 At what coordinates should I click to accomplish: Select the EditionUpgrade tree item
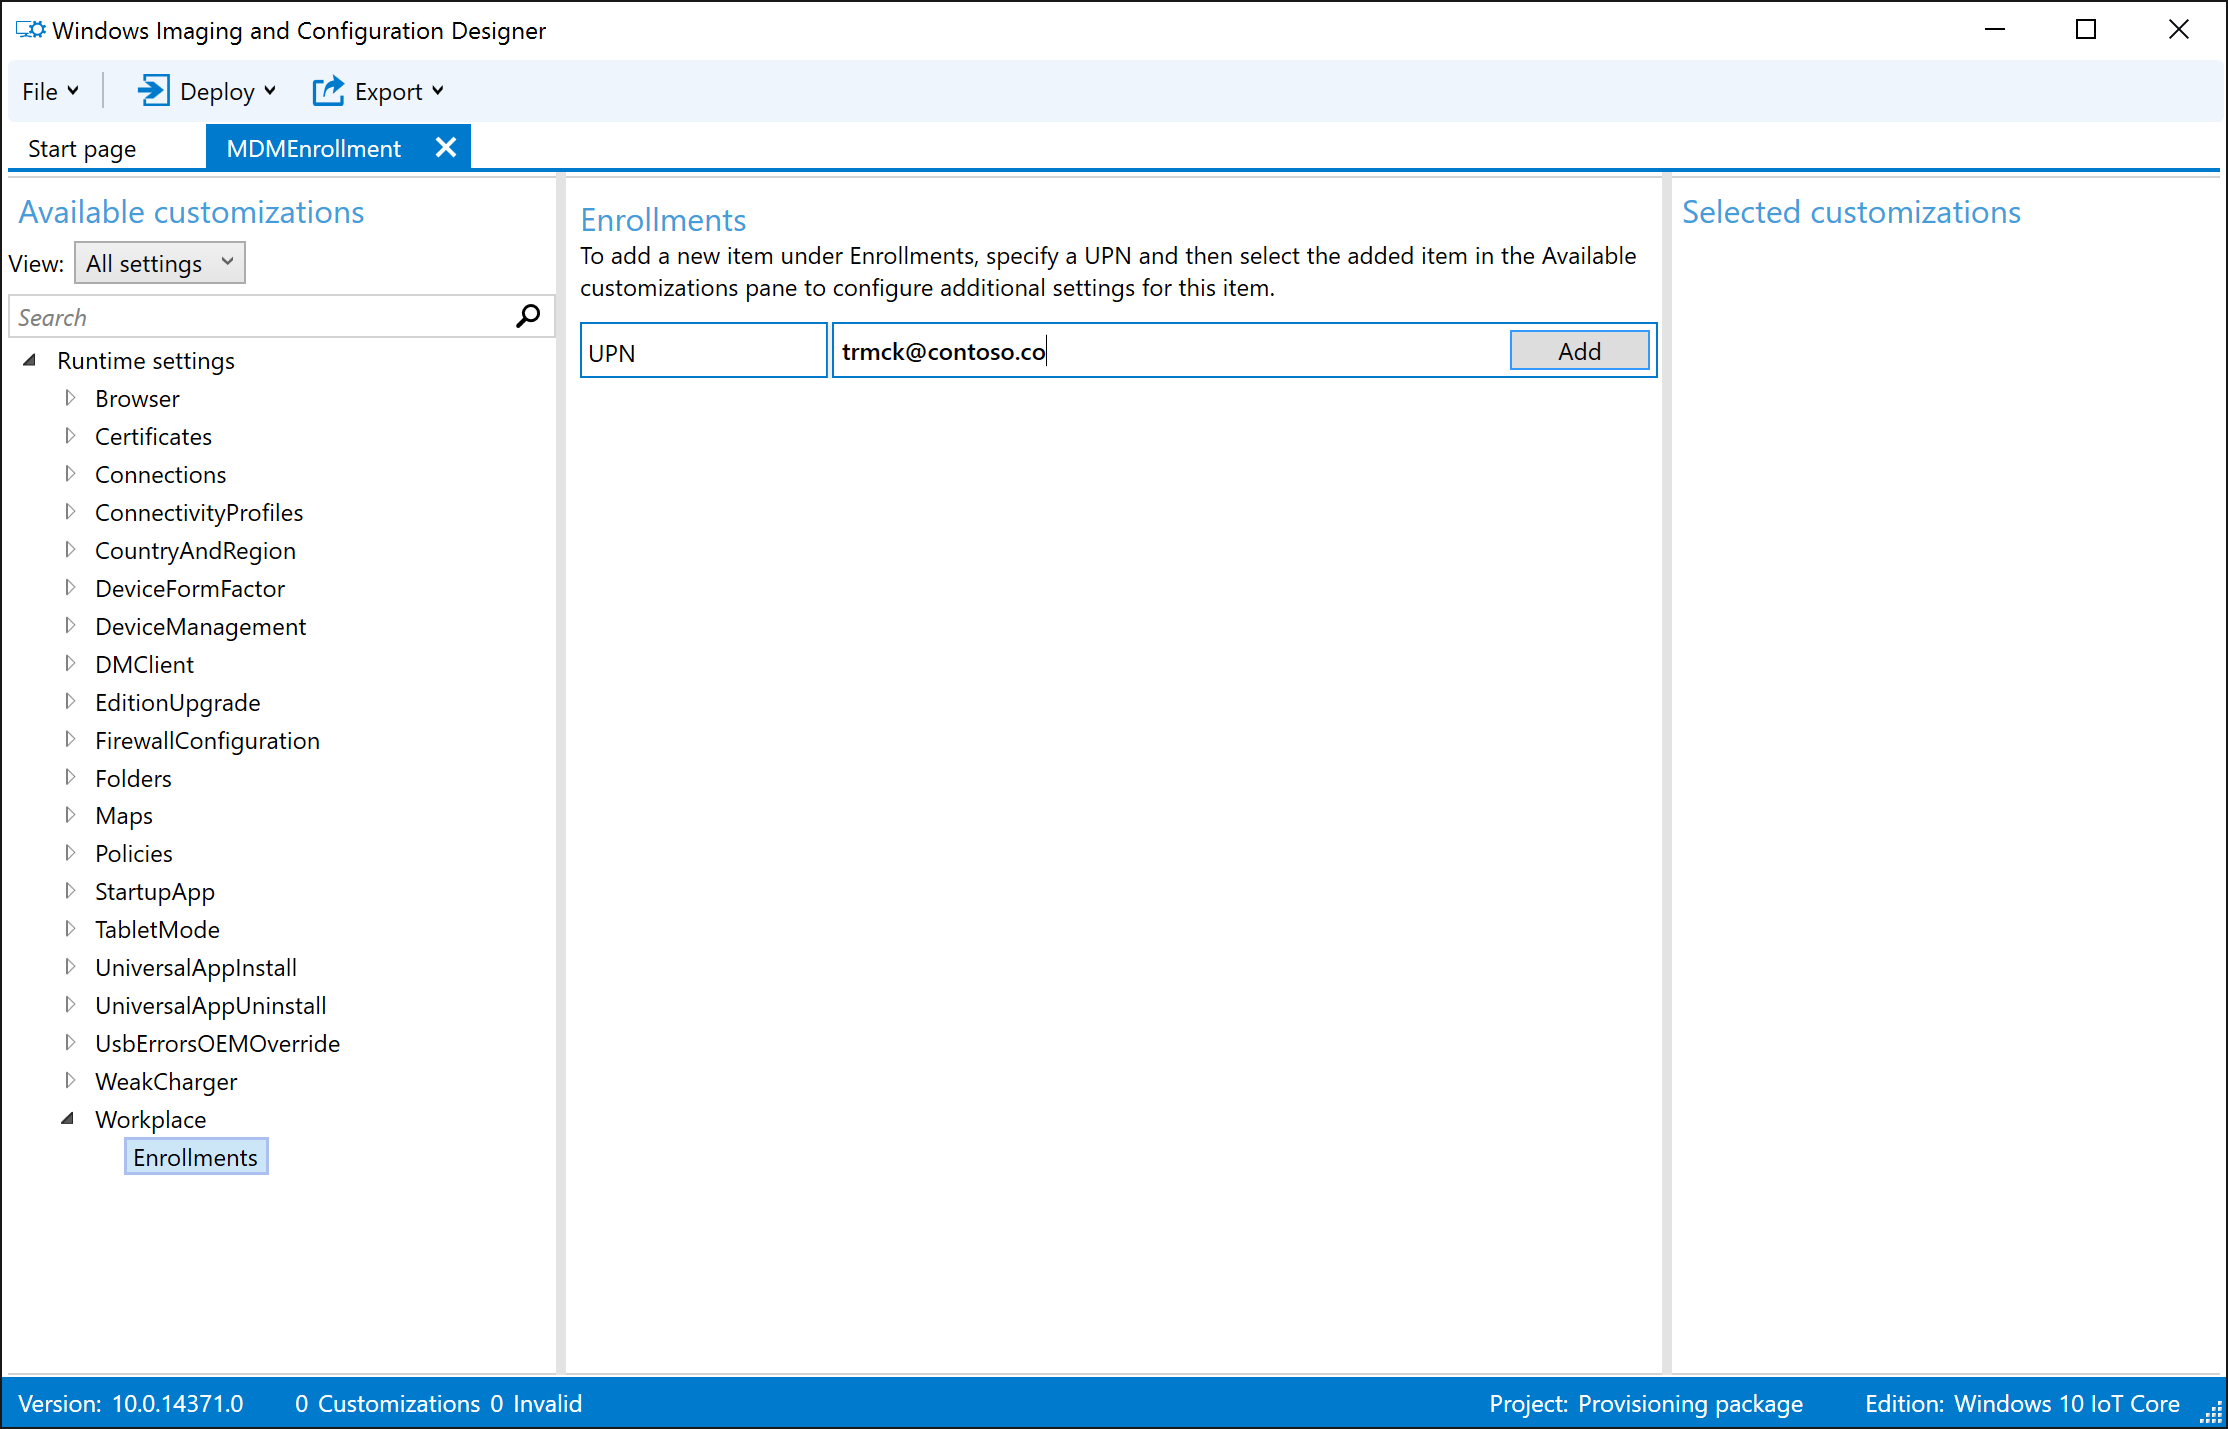click(178, 702)
